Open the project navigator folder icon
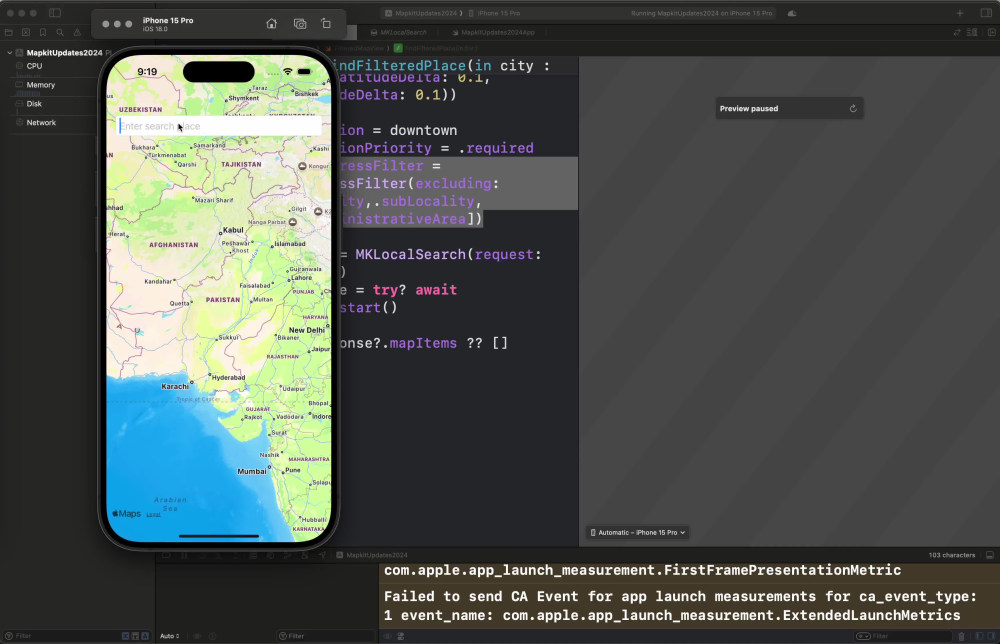The image size is (1000, 644). (x=9, y=32)
